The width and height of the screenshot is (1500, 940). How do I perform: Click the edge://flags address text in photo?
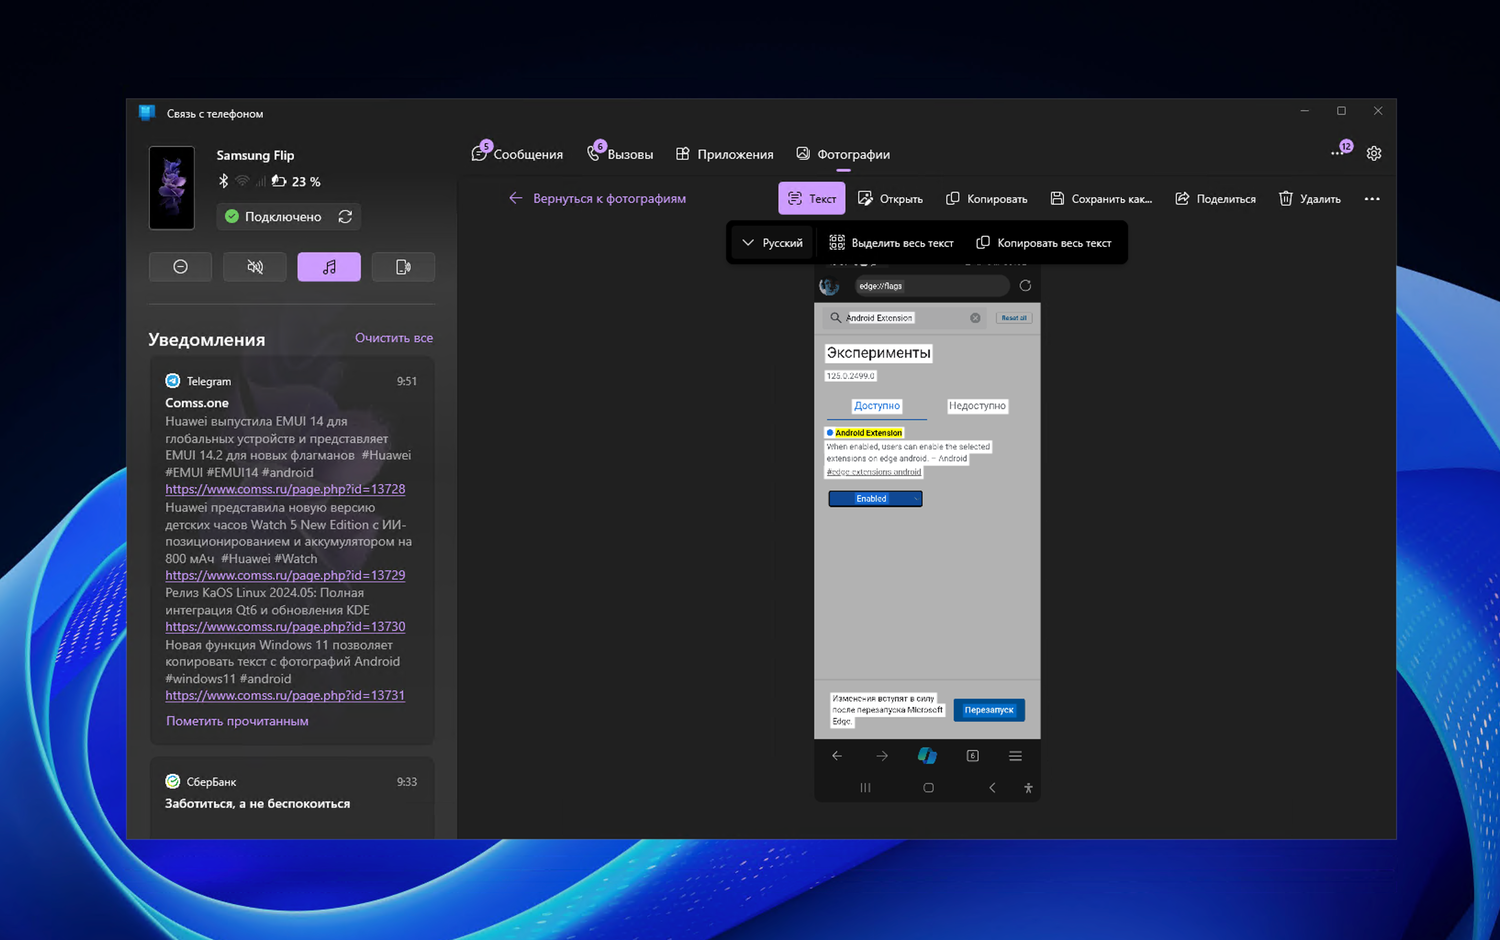(880, 286)
